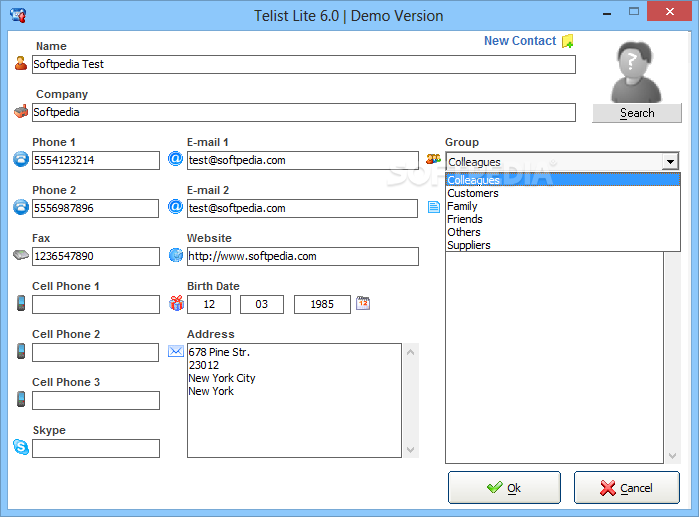Click inside the Address text area

pyautogui.click(x=294, y=400)
